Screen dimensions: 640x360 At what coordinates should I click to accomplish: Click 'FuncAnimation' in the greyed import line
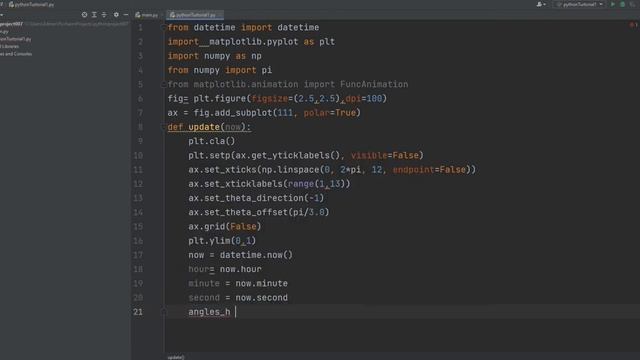click(x=374, y=84)
